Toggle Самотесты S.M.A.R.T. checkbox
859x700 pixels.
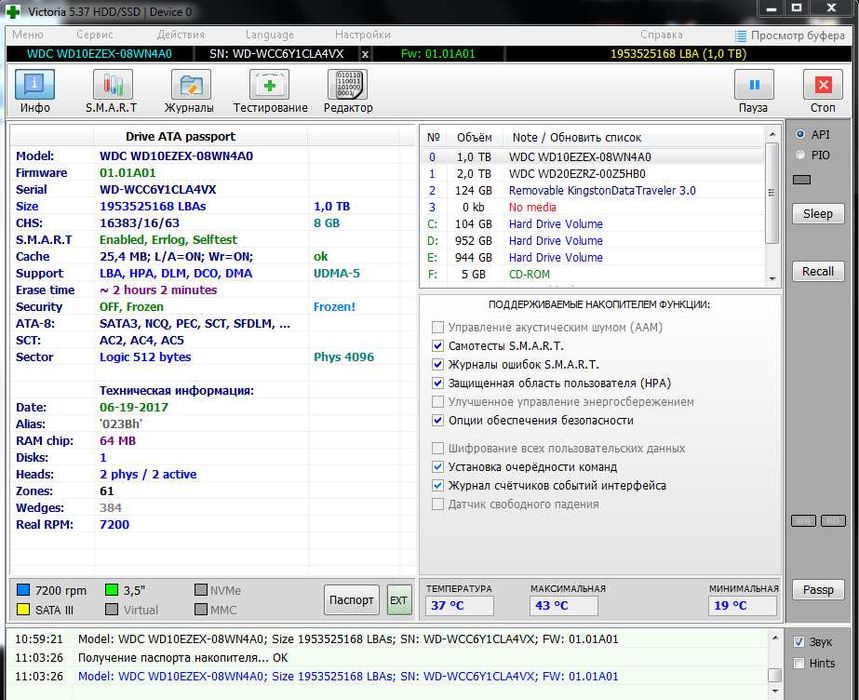[437, 346]
